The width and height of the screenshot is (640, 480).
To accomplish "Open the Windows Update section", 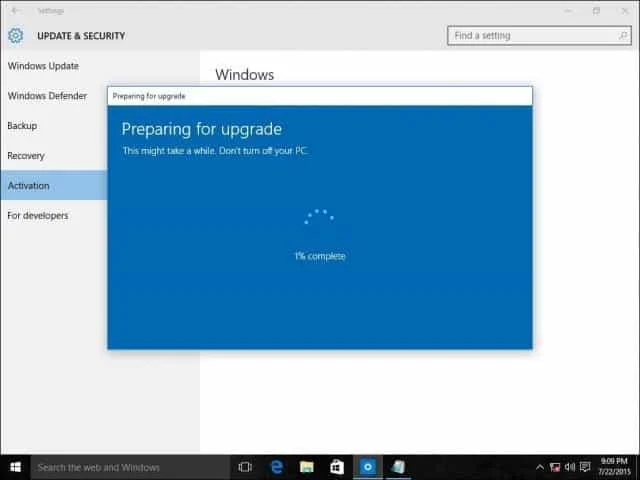I will click(x=43, y=66).
